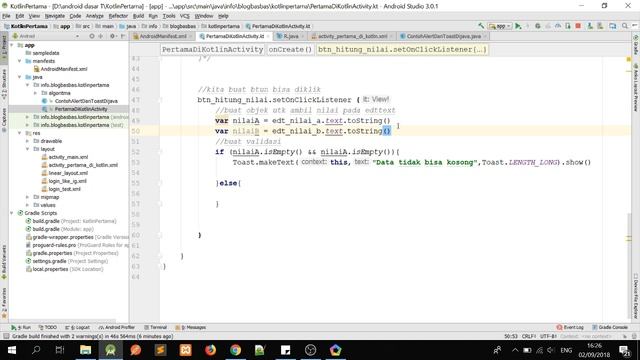
Task: Click the Windows Start button
Action: 12,350
